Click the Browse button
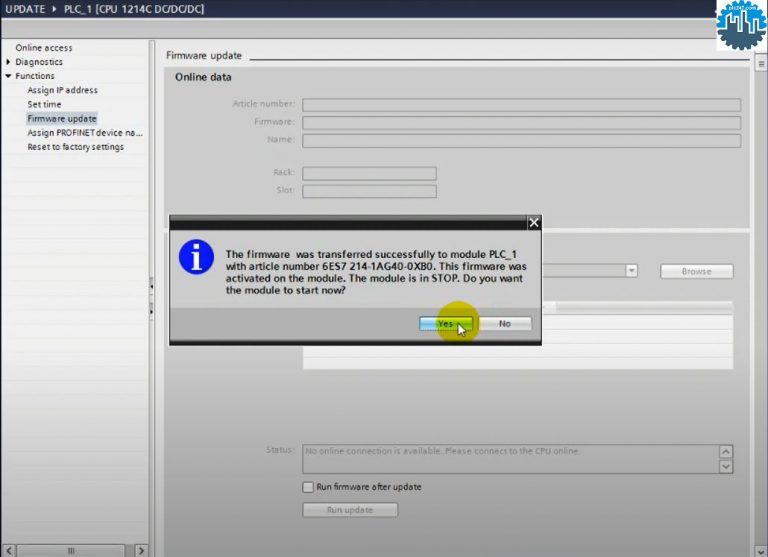This screenshot has height=557, width=768. (696, 271)
